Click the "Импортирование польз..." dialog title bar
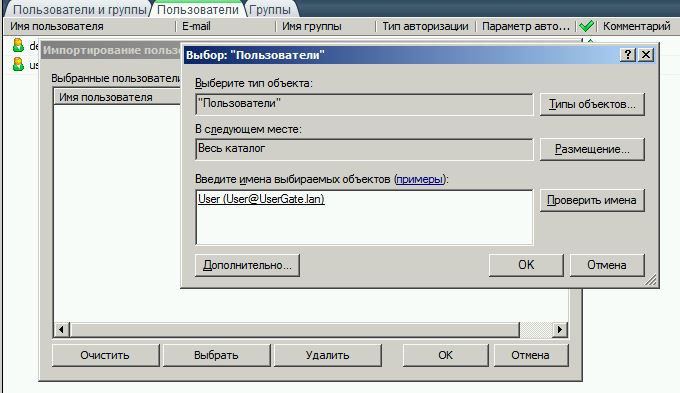 pyautogui.click(x=111, y=50)
